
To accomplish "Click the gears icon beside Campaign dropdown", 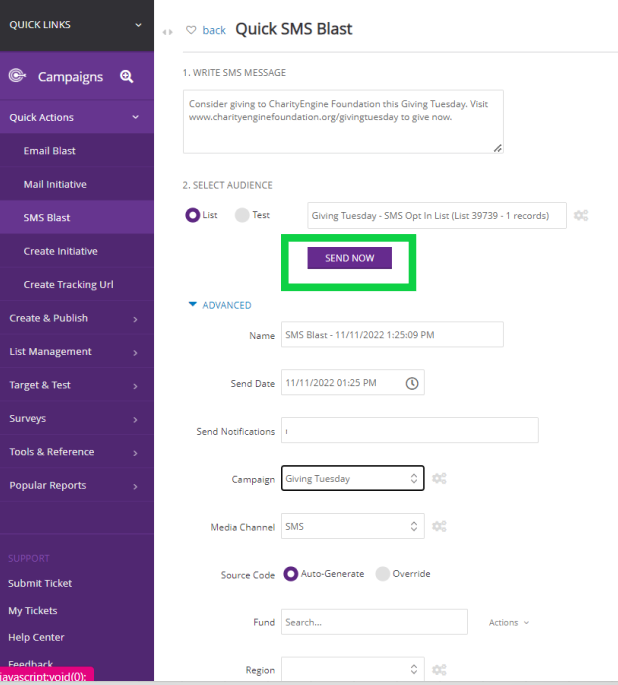I will tap(439, 478).
